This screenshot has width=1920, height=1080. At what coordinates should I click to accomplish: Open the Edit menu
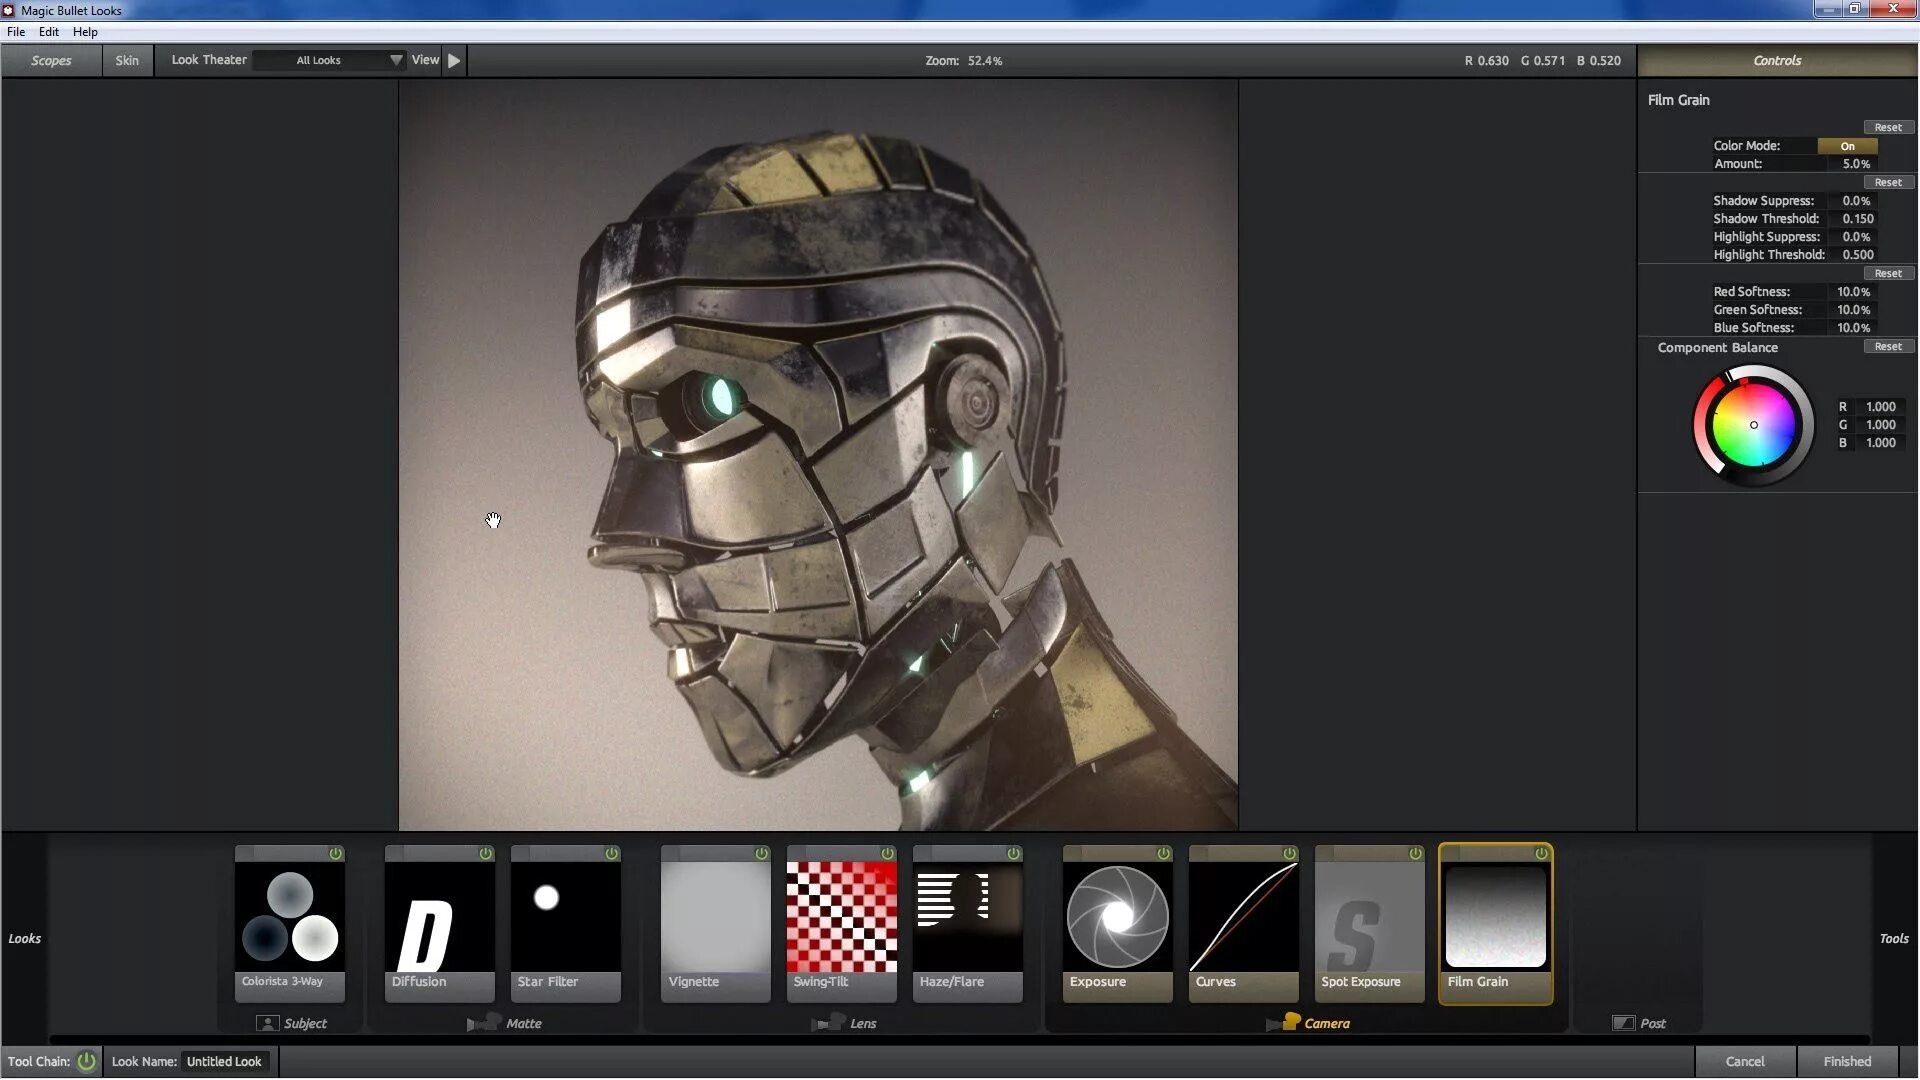coord(48,32)
